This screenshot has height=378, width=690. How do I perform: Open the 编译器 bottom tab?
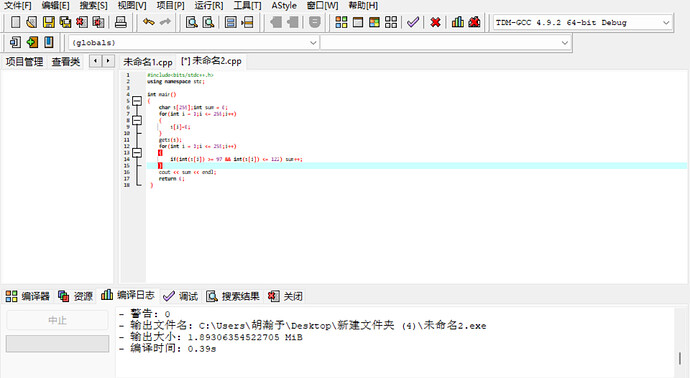click(x=28, y=296)
